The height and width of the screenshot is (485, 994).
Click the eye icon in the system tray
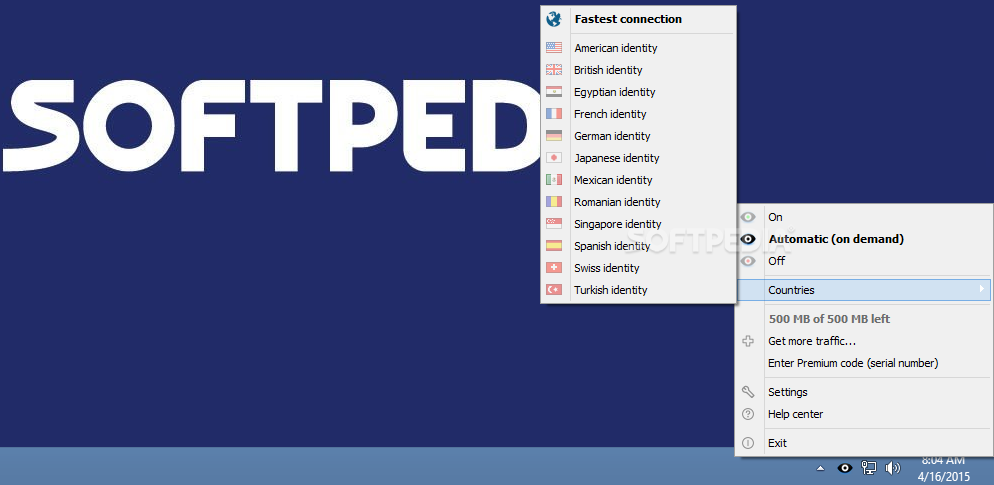point(844,469)
